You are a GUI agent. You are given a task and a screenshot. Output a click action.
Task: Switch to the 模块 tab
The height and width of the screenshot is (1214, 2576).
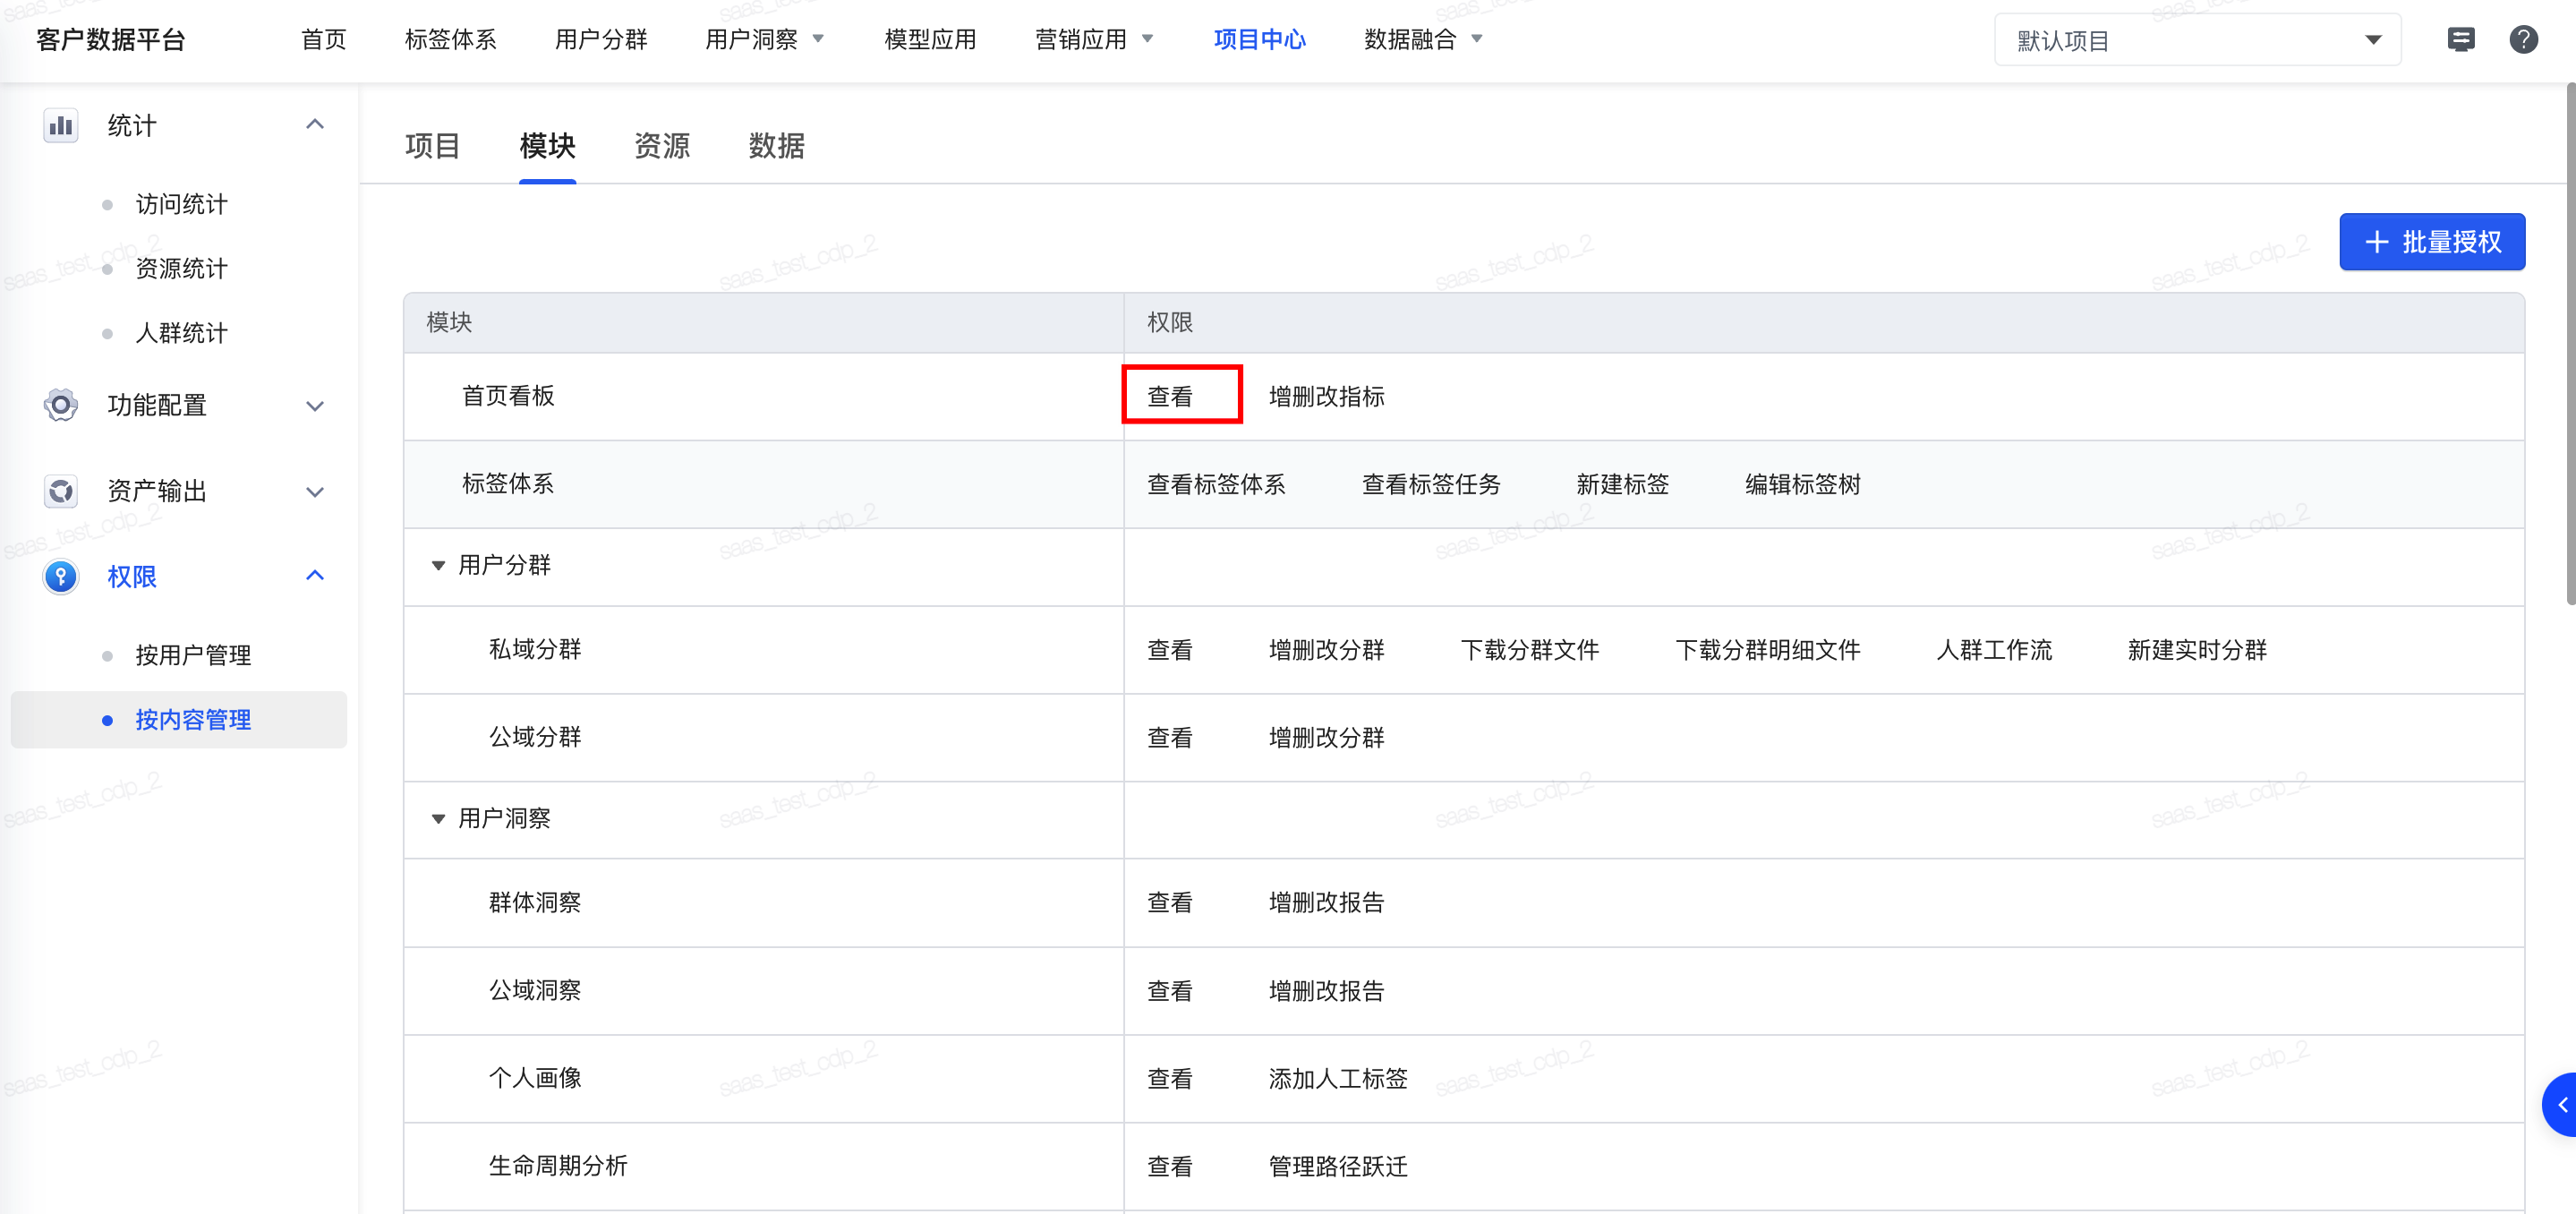(548, 146)
